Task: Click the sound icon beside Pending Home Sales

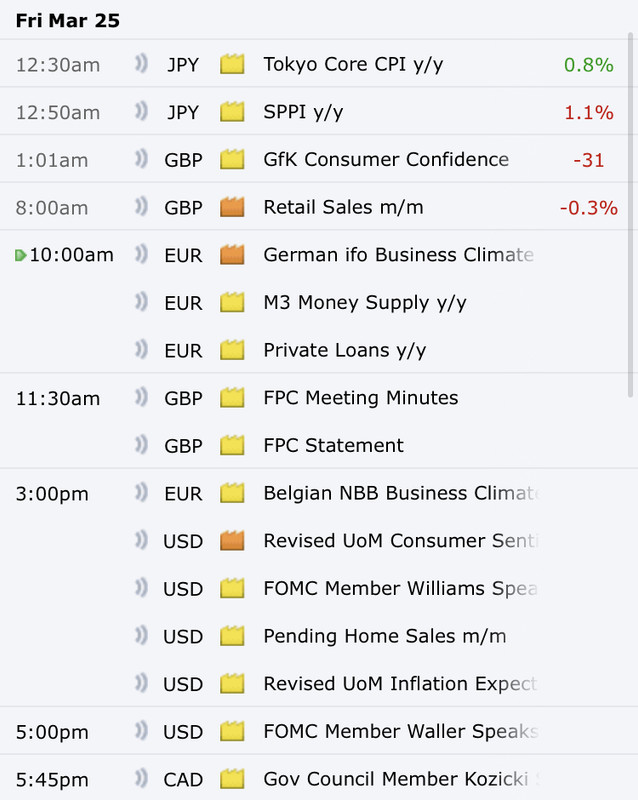Action: click(x=142, y=636)
